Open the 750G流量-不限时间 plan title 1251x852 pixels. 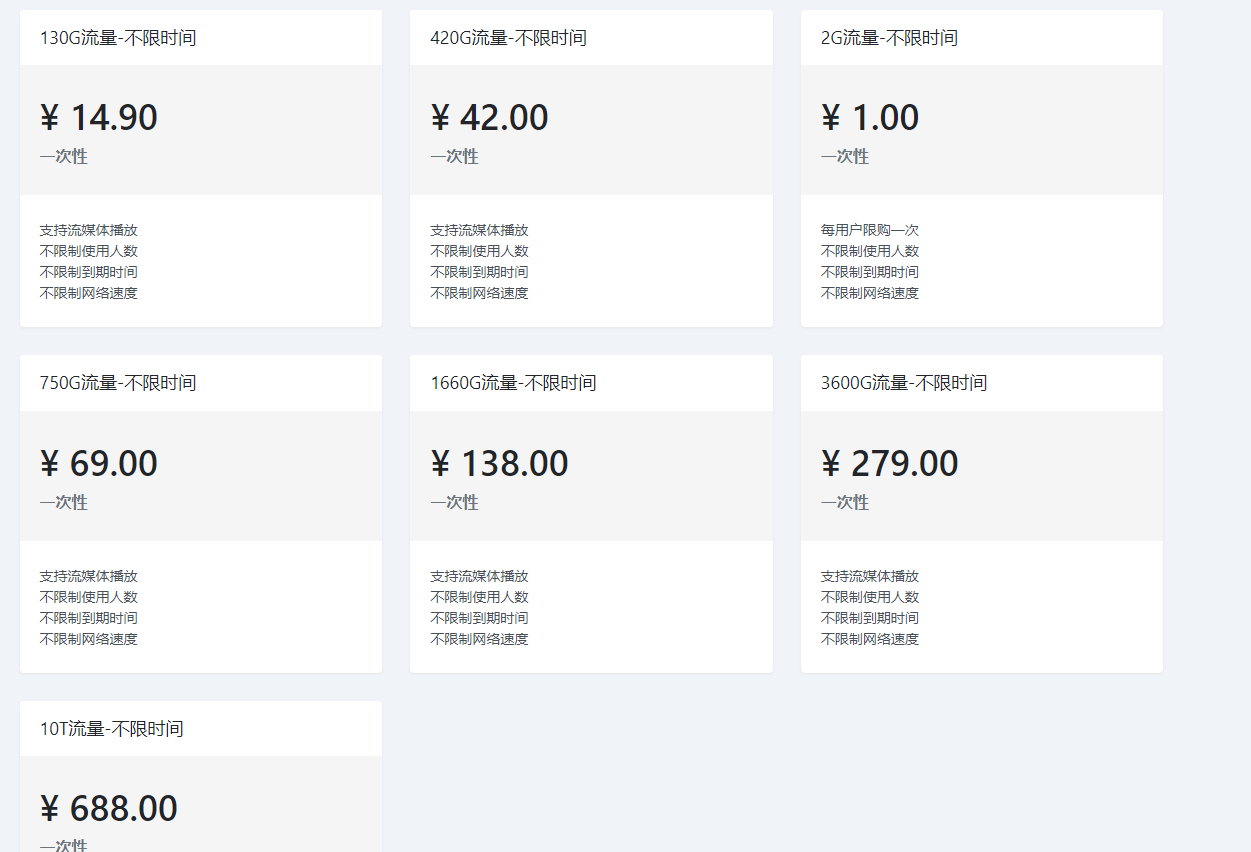point(118,383)
